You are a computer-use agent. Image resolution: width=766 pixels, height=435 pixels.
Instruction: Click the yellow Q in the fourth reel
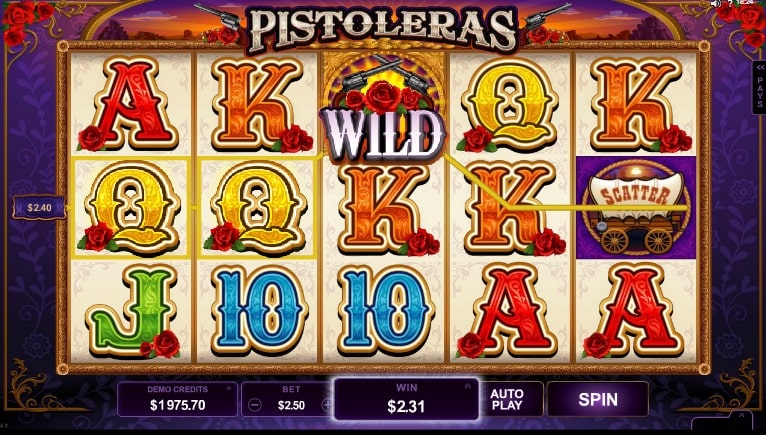(x=508, y=104)
